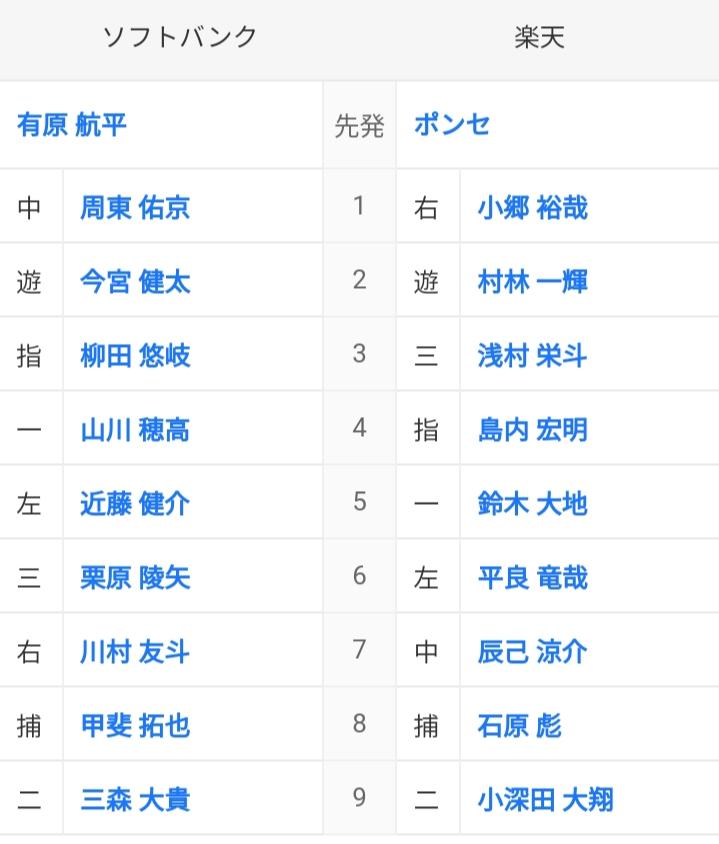This screenshot has height=844, width=719.
Task: Open 今宮 健太 player page
Action: click(135, 282)
